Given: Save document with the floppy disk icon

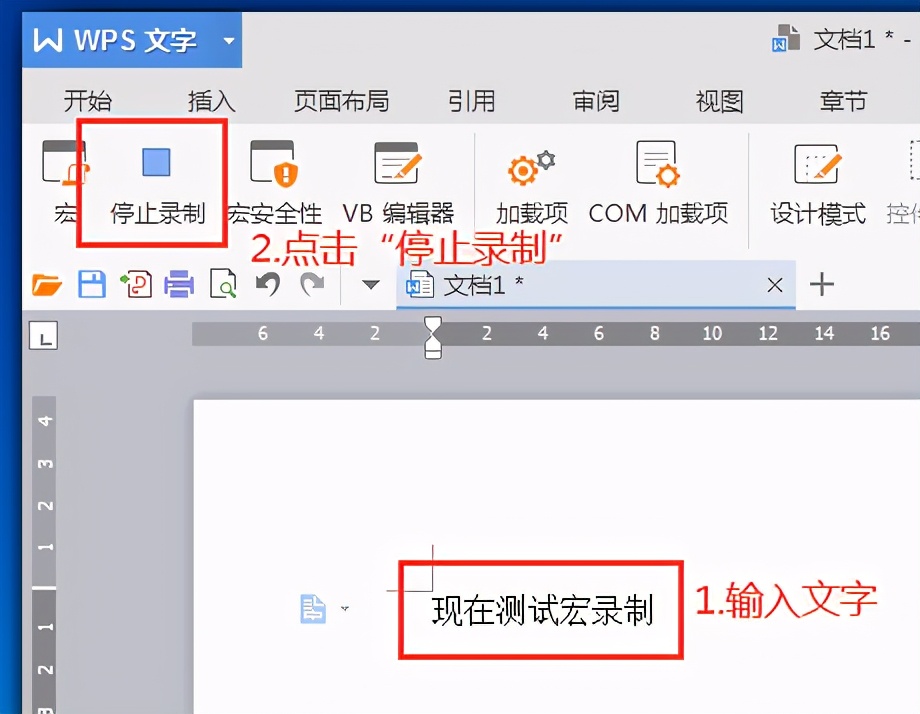Looking at the screenshot, I should click(92, 285).
